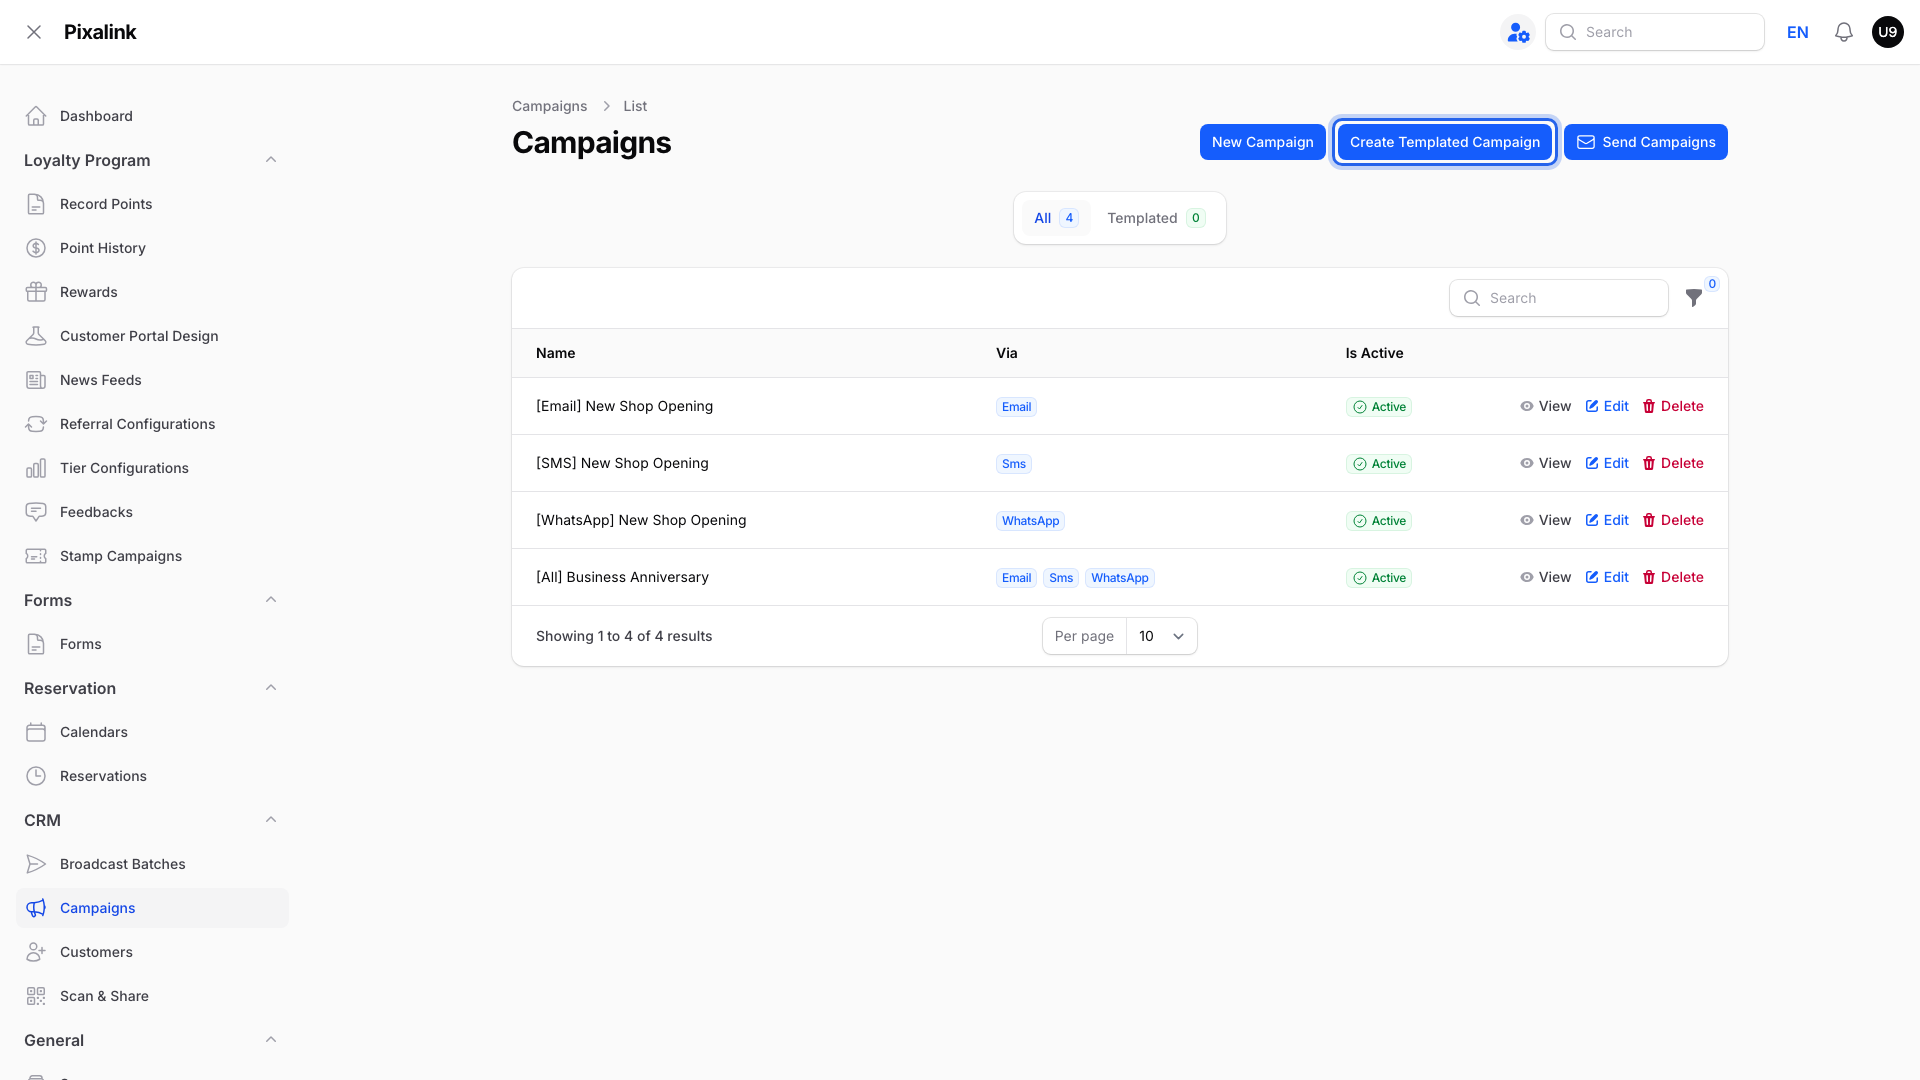1920x1080 pixels.
Task: Open Point History in sidebar
Action: (x=152, y=248)
